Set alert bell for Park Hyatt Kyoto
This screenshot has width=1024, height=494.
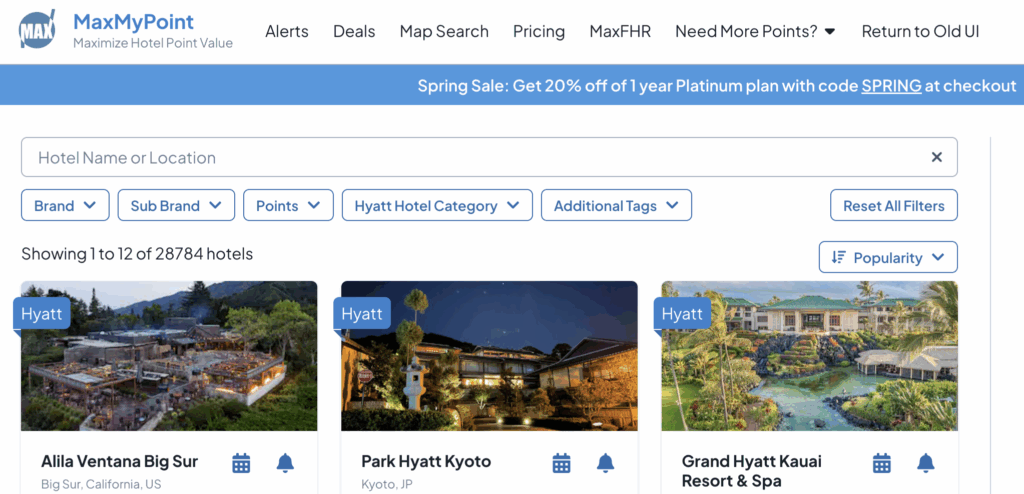coord(605,463)
